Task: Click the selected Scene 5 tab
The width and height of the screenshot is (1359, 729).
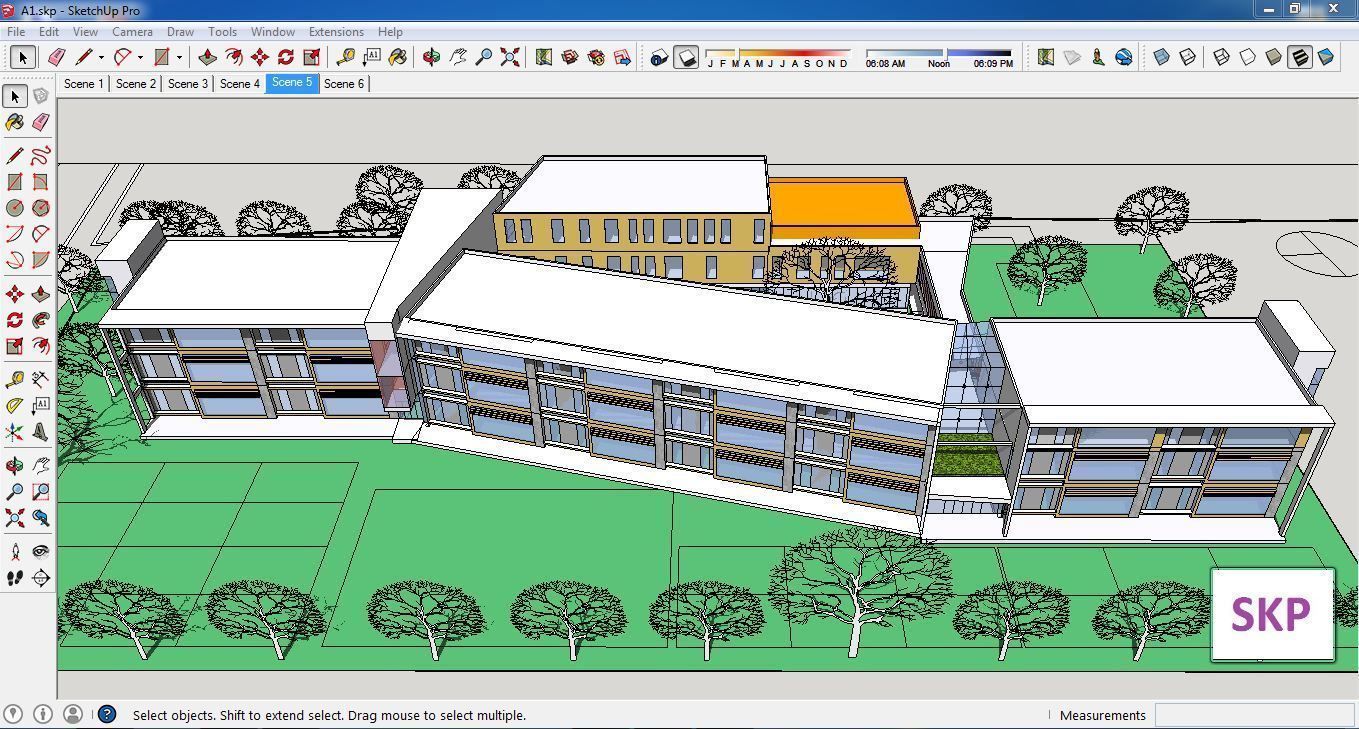Action: 292,83
